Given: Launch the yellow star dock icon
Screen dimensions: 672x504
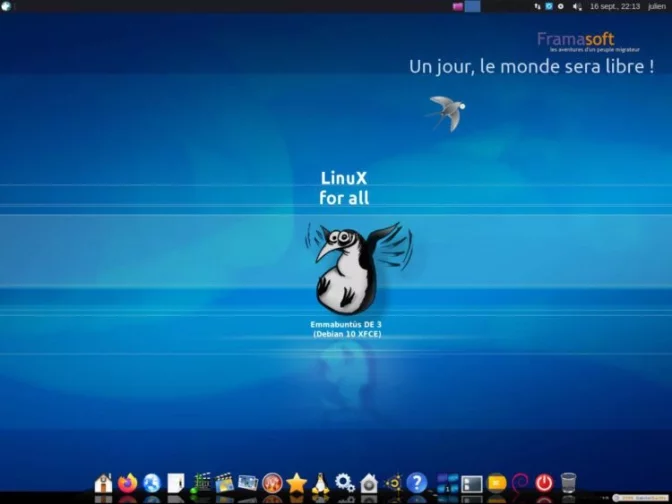Looking at the screenshot, I should 296,484.
